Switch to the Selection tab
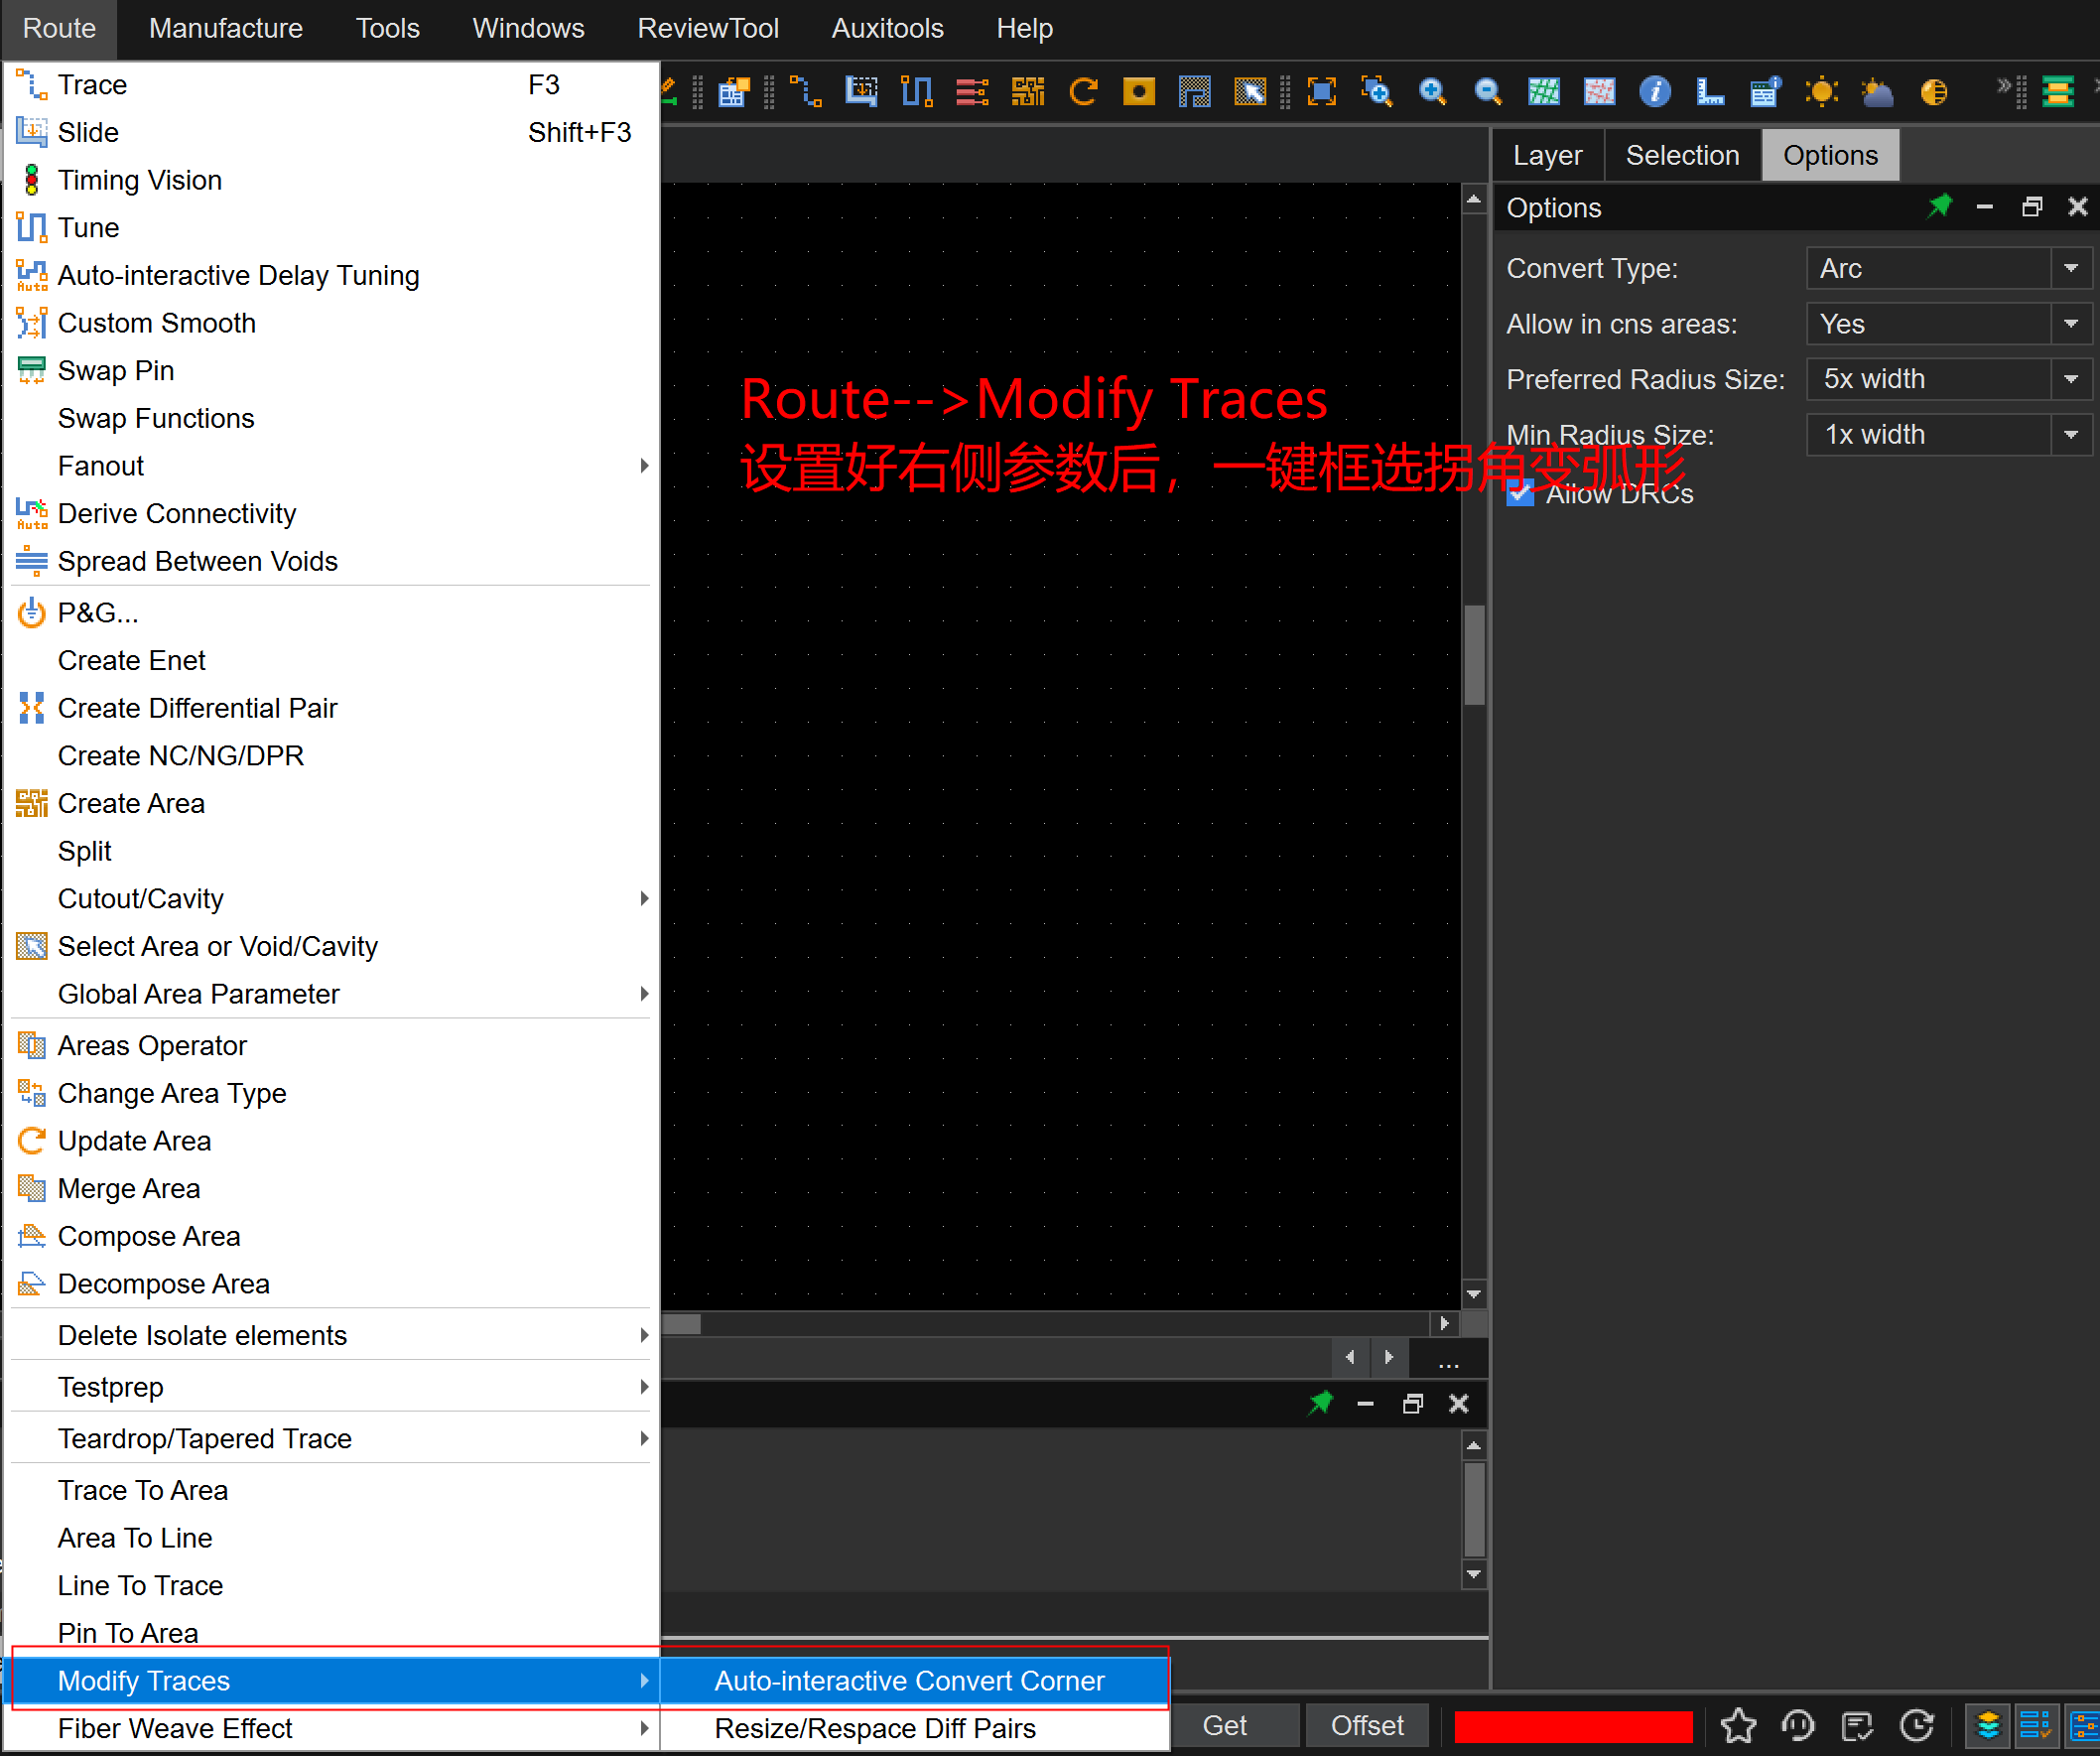The width and height of the screenshot is (2100, 1756). click(x=1682, y=156)
